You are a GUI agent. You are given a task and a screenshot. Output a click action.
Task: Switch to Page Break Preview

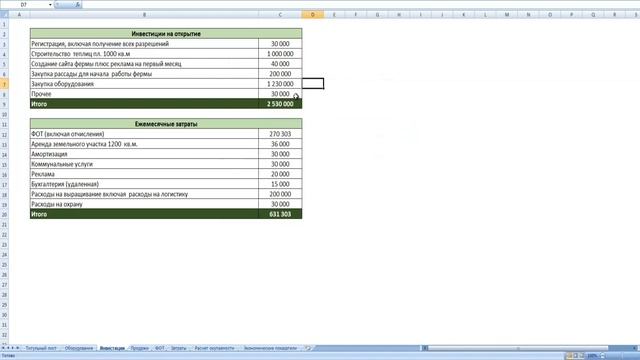(582, 356)
